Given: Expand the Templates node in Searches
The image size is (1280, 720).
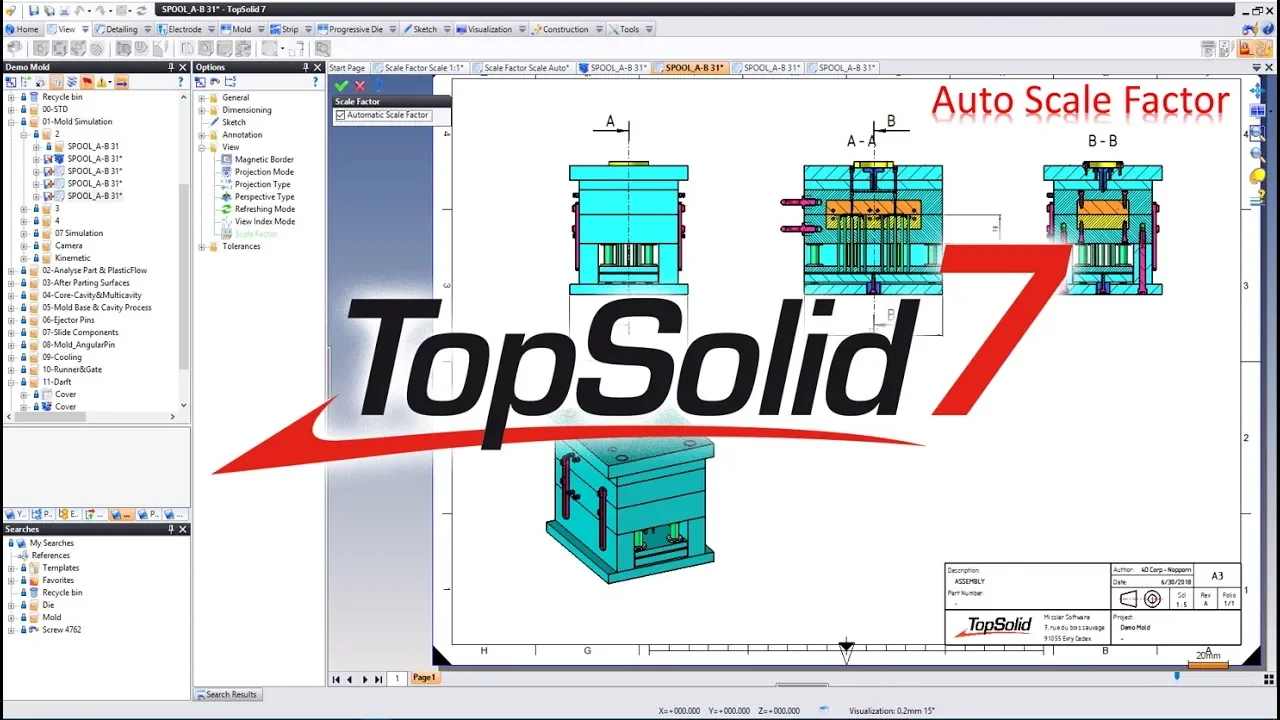Looking at the screenshot, I should 11,568.
